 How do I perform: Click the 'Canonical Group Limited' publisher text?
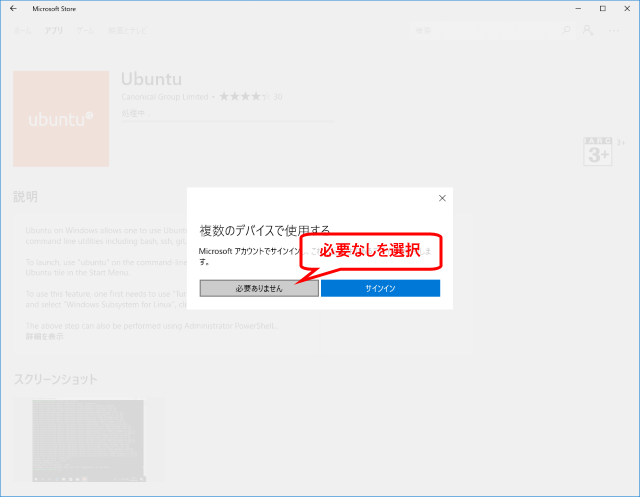click(x=164, y=97)
